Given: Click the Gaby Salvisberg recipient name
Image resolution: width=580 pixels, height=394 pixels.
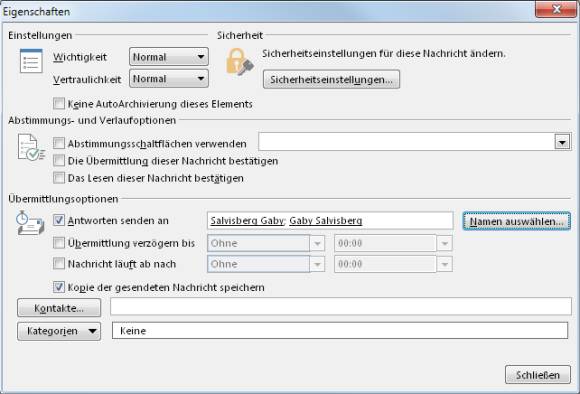Looking at the screenshot, I should tap(326, 221).
